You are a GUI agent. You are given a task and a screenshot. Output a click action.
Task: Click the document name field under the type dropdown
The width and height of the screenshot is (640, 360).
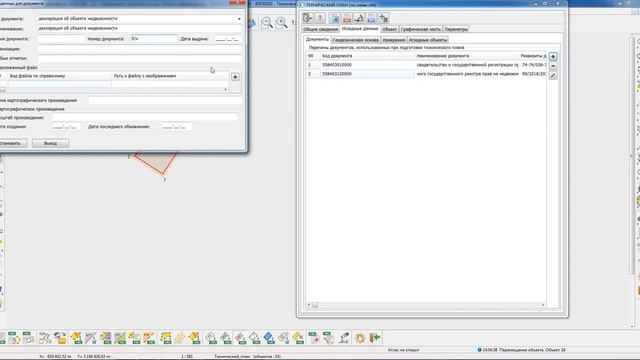(139, 29)
